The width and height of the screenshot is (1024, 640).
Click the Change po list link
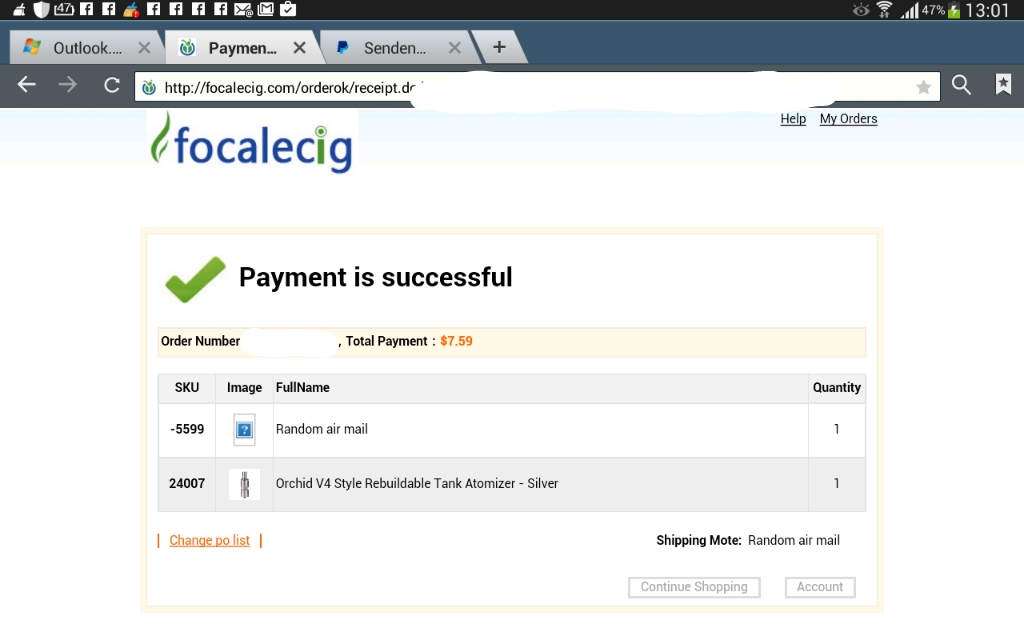click(x=210, y=541)
